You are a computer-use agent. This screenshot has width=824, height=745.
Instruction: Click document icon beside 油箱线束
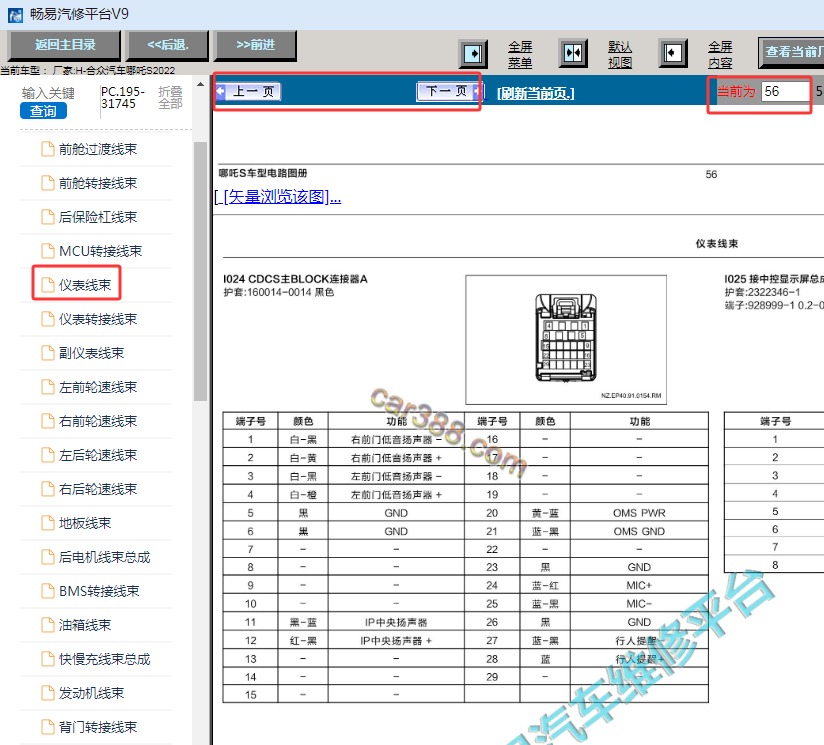point(48,625)
